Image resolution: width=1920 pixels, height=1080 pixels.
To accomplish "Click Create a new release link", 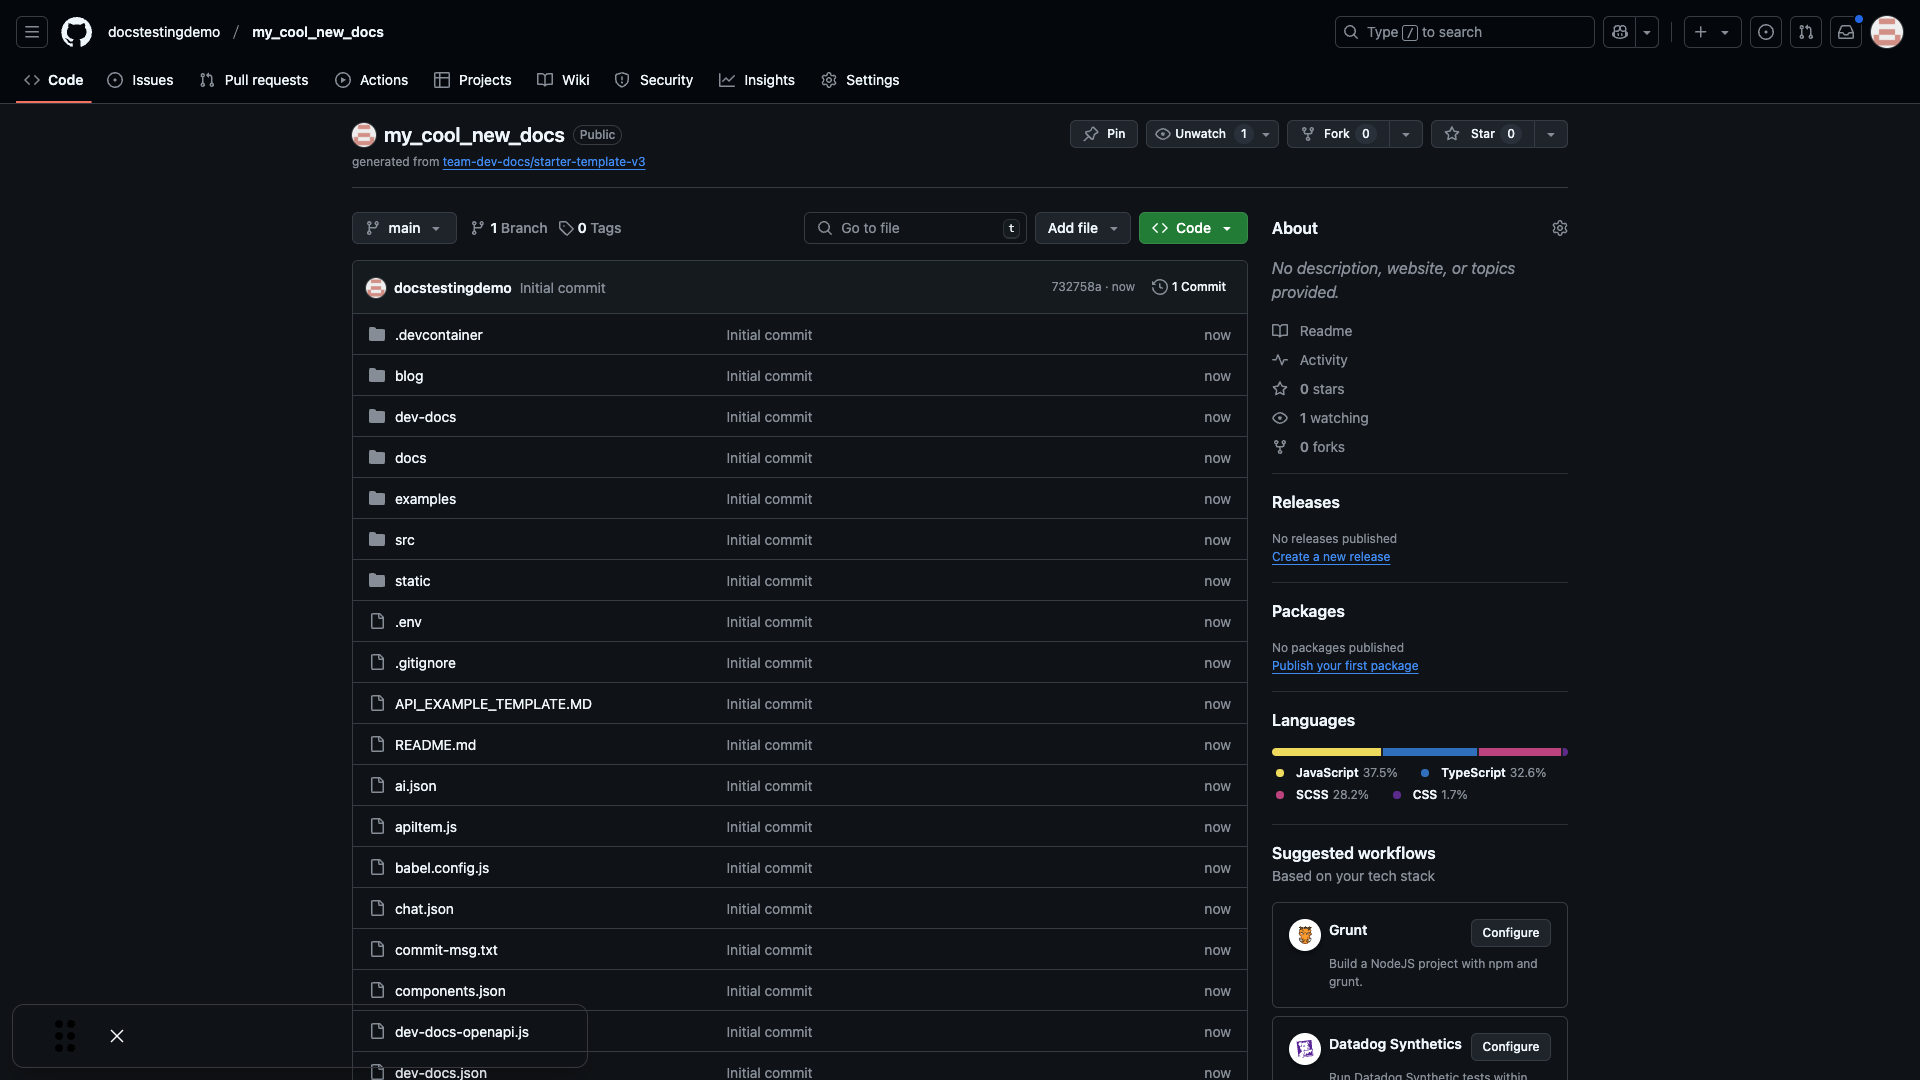I will [1330, 557].
